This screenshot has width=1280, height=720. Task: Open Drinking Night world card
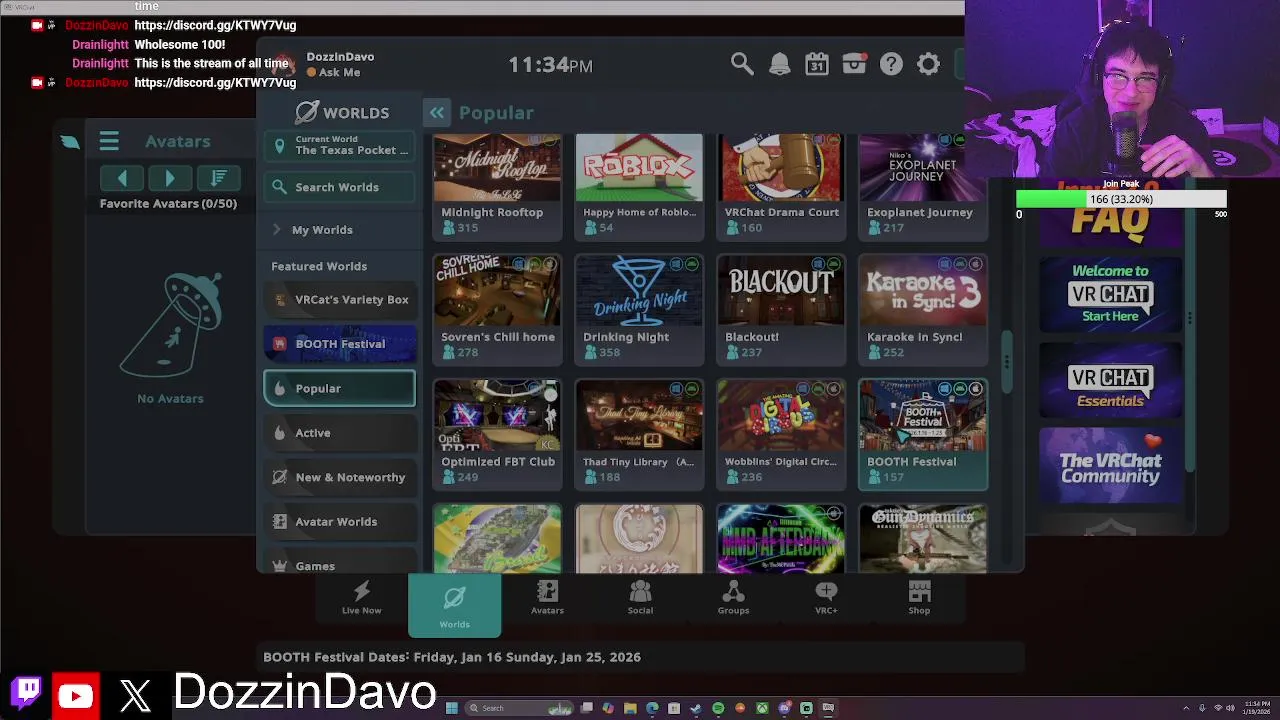tap(639, 309)
